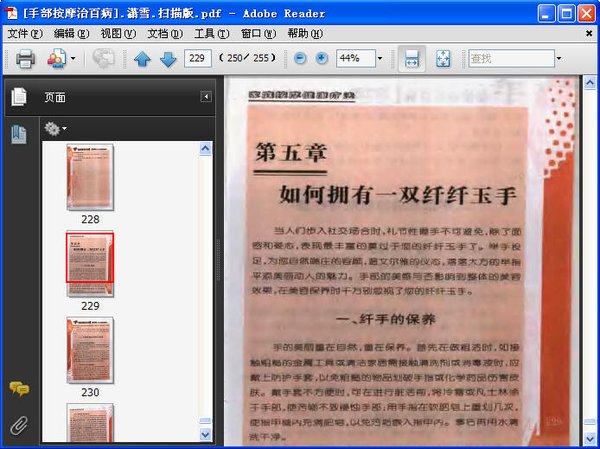
Task: Go to previous page with up arrow
Action: [142, 59]
